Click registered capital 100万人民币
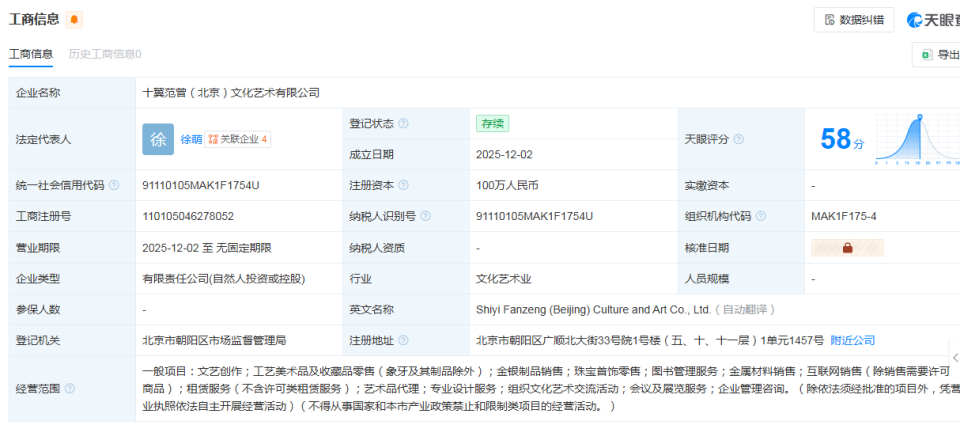The height and width of the screenshot is (444, 960). click(507, 185)
